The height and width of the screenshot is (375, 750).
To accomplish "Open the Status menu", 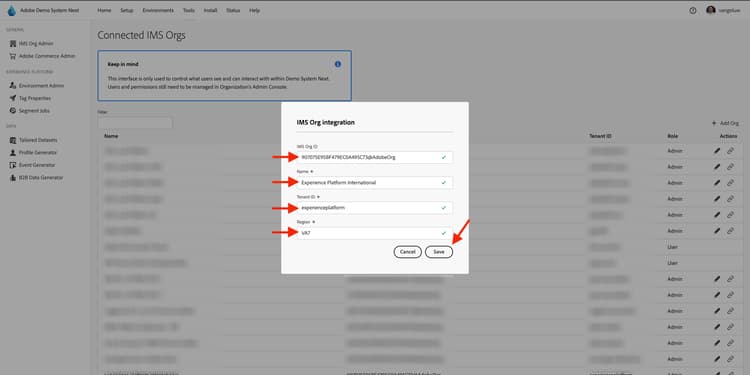I will [x=233, y=11].
